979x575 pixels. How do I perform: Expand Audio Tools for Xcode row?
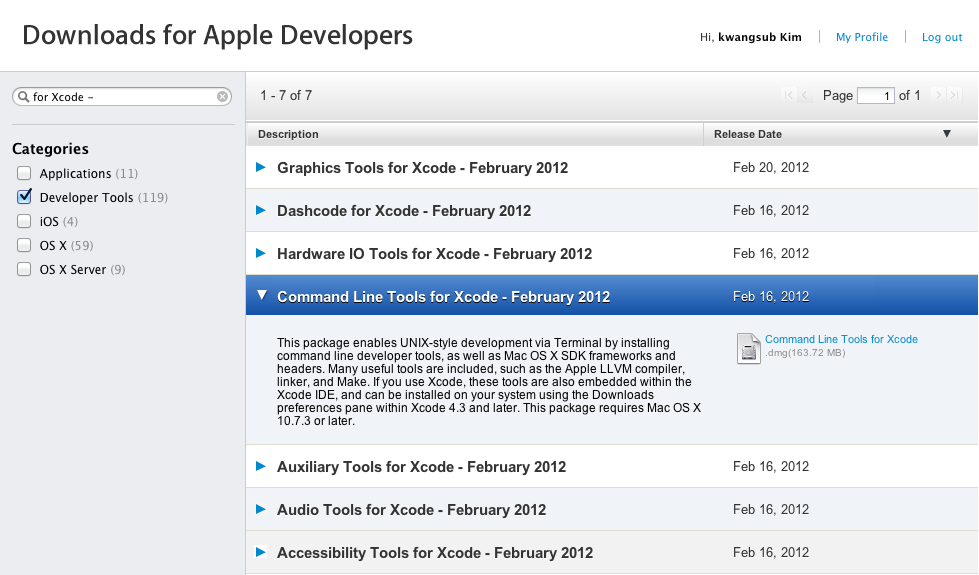(261, 509)
